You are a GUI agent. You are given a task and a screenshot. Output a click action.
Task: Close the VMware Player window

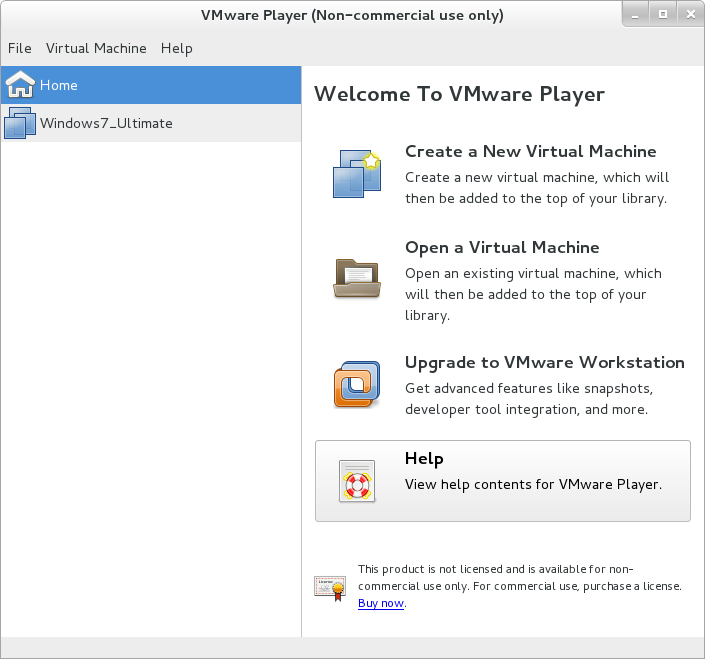691,15
